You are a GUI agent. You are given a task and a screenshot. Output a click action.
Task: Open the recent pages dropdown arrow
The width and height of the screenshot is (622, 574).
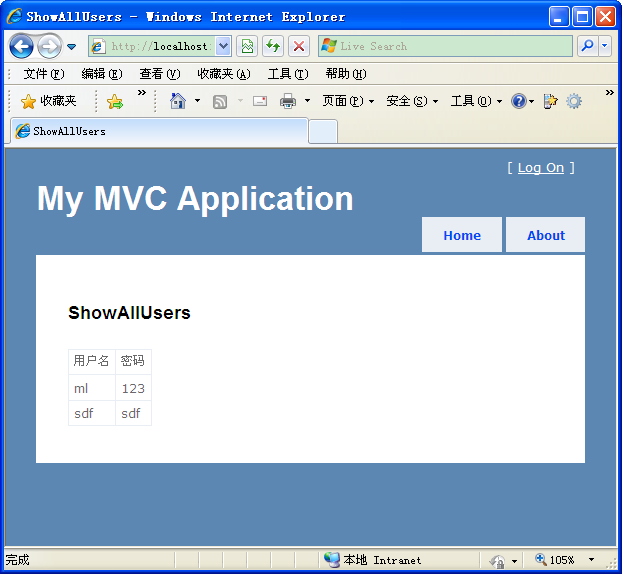(71, 47)
